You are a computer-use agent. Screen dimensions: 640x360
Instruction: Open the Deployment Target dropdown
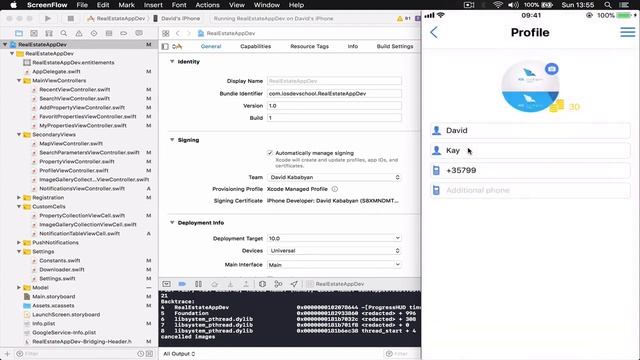point(334,238)
